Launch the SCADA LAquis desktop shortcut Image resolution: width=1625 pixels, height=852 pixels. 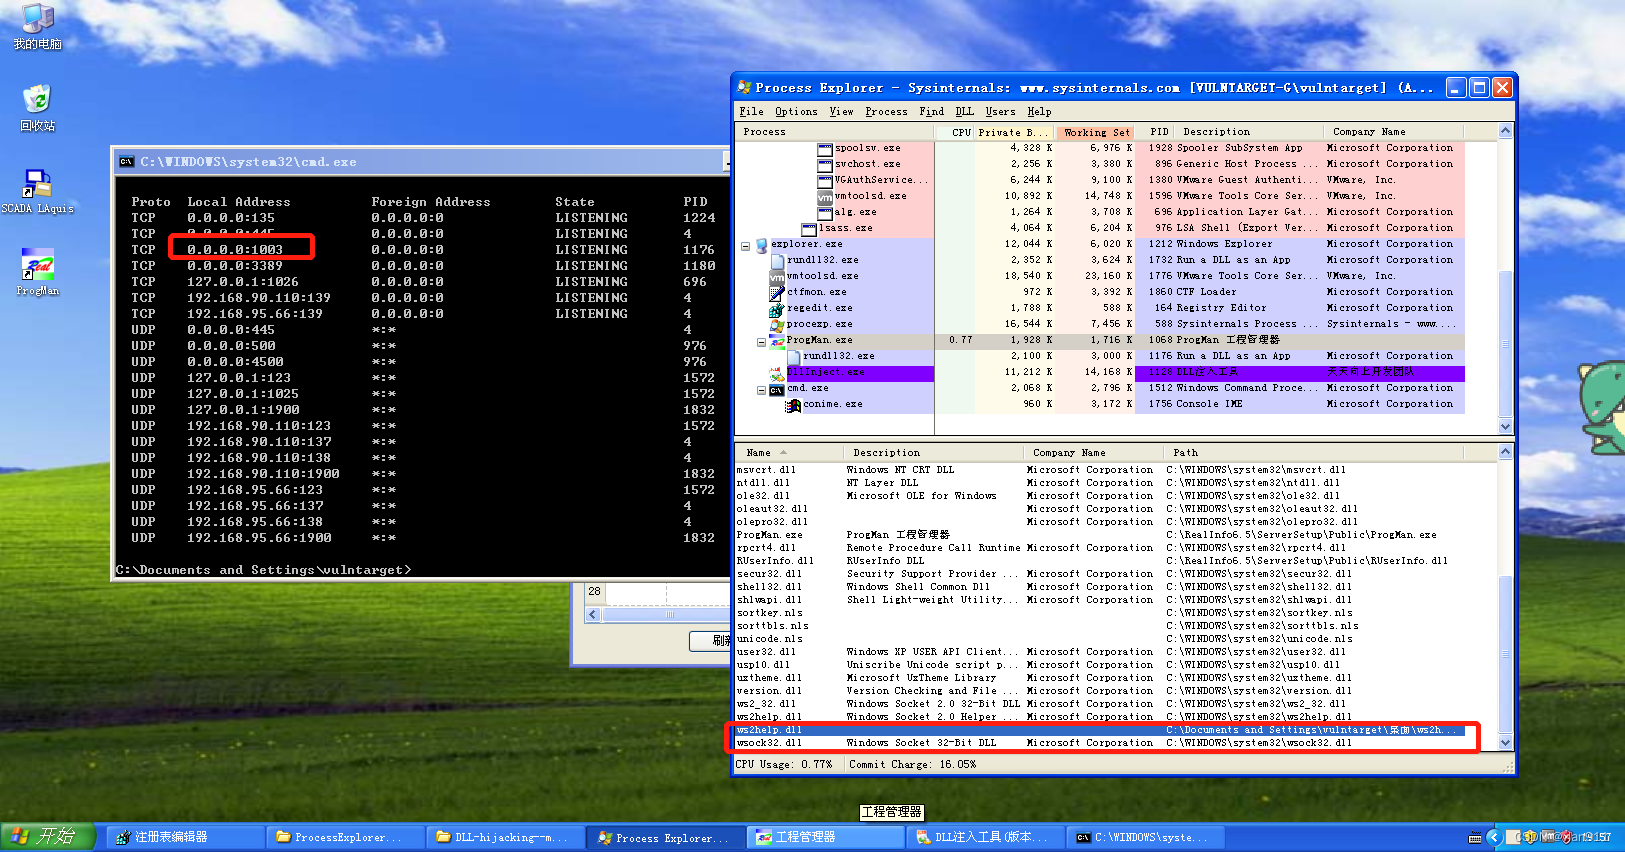pos(37,192)
